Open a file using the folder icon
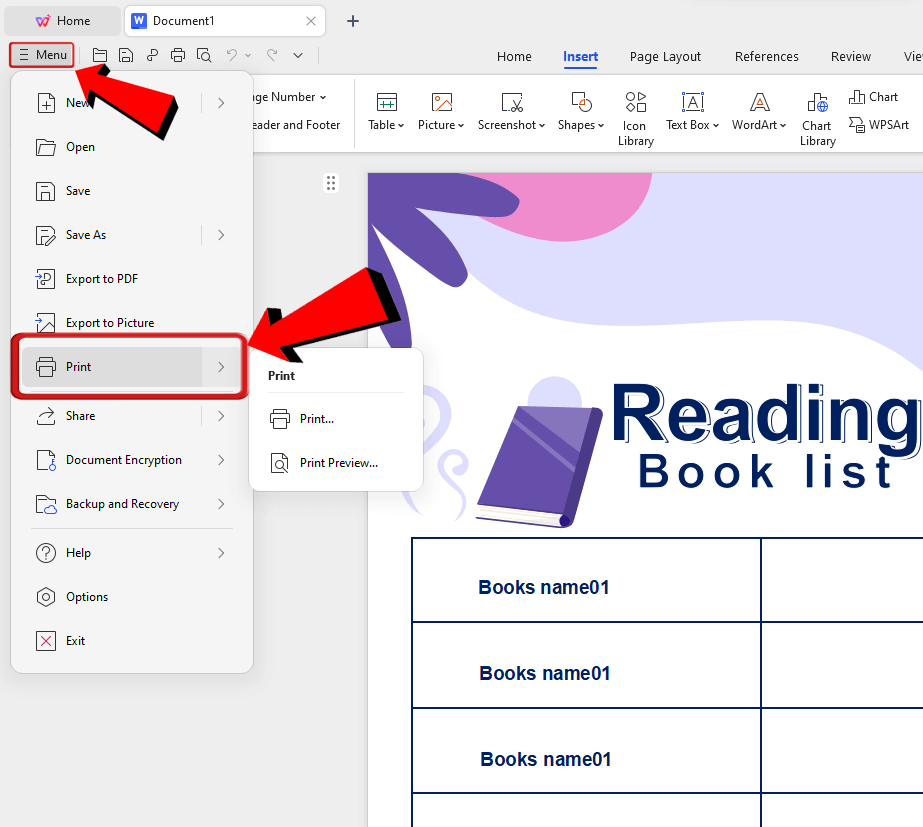 [99, 55]
